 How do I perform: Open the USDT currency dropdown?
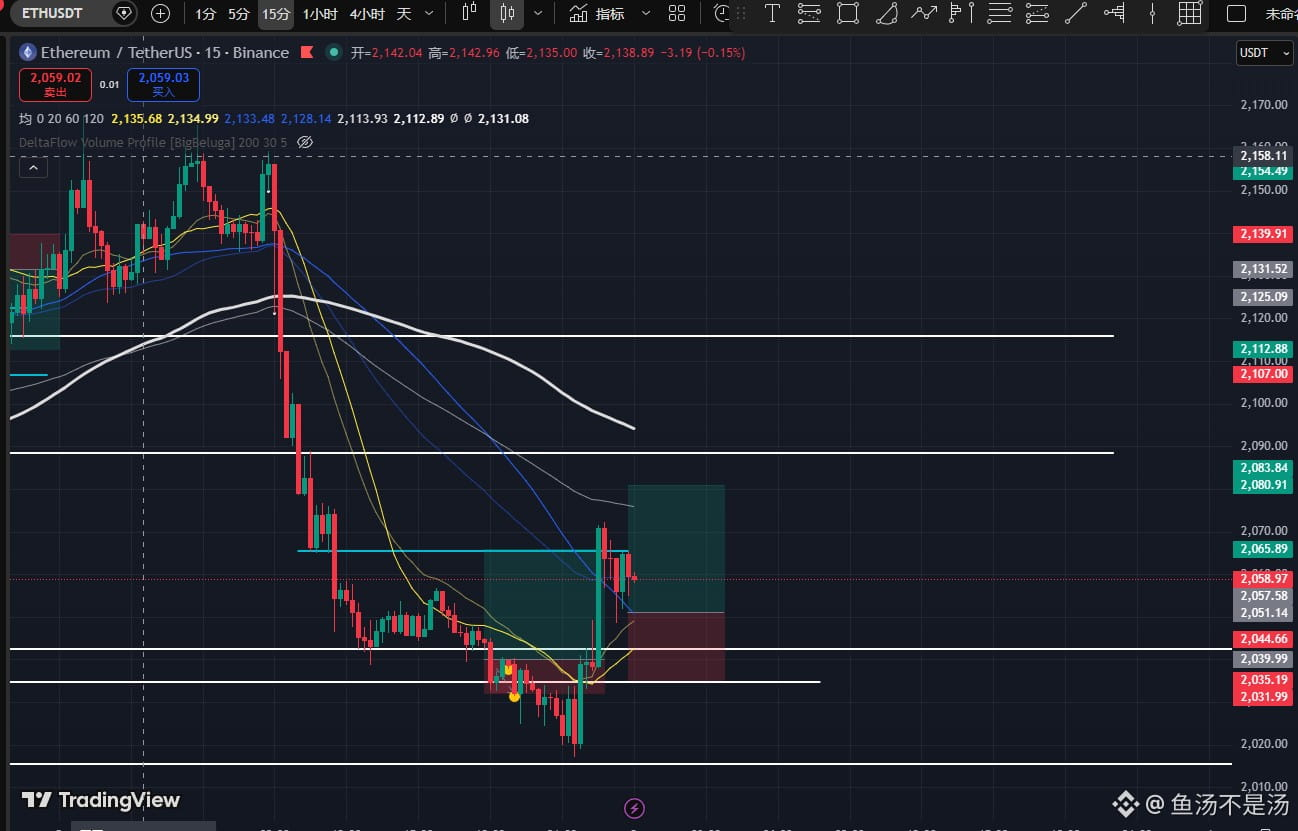pos(1265,53)
